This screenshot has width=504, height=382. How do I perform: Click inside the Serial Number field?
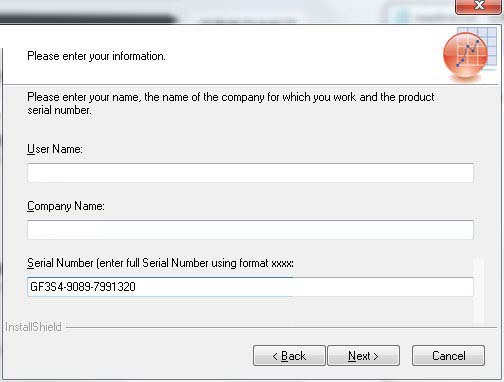pos(250,287)
